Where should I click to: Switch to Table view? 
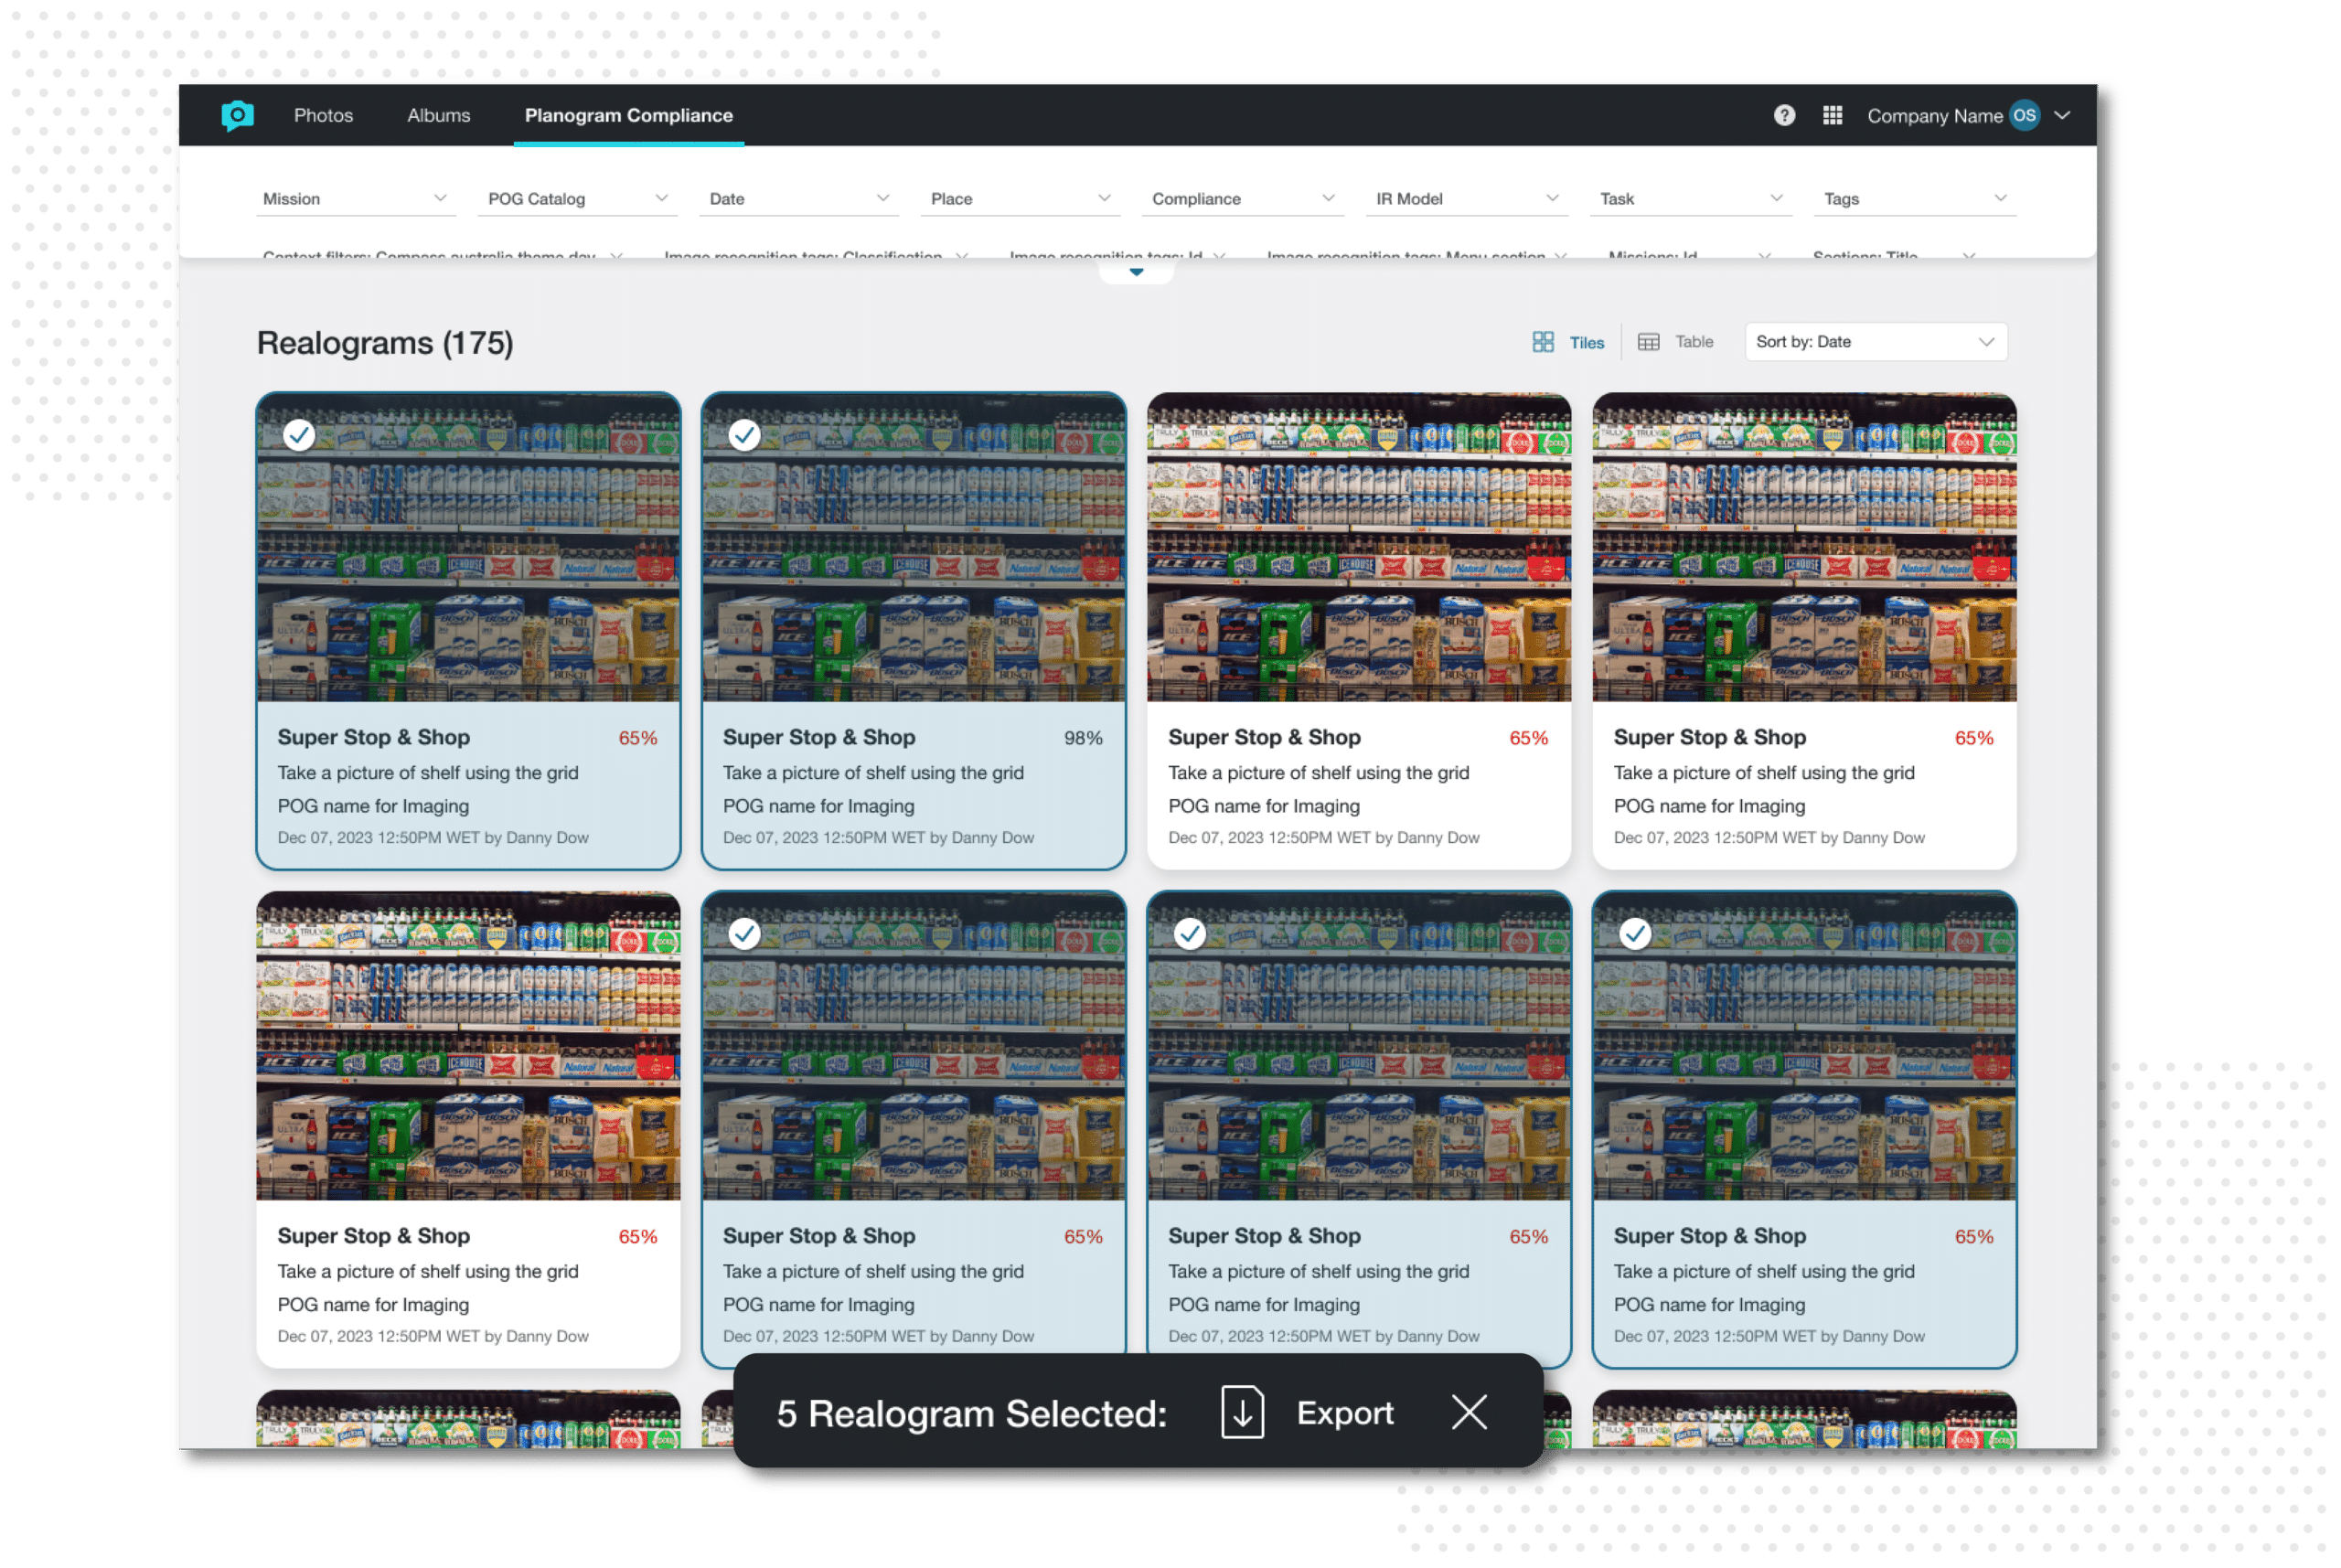(x=1675, y=342)
